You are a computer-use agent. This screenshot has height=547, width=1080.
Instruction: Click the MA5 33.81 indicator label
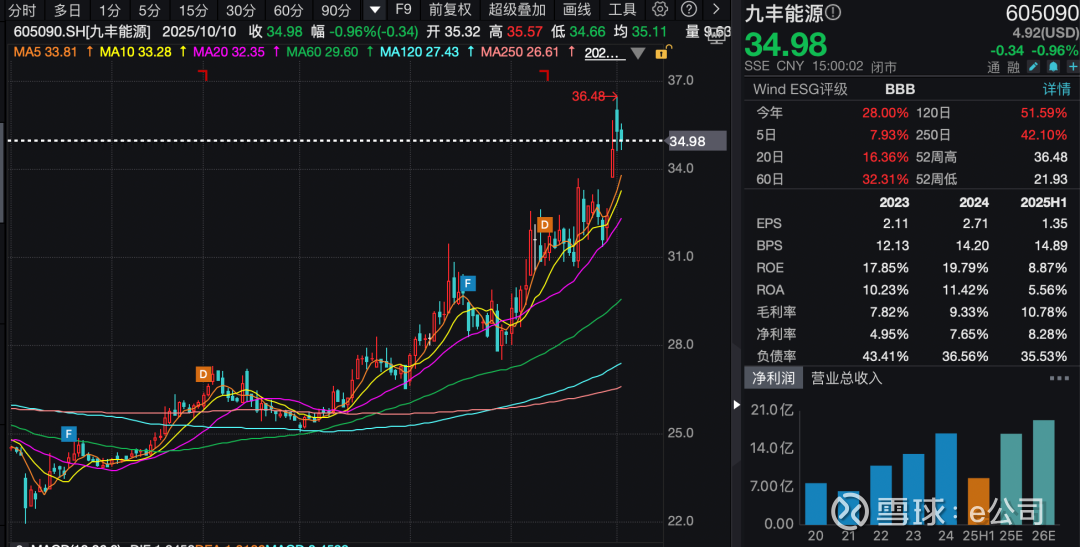(x=47, y=52)
